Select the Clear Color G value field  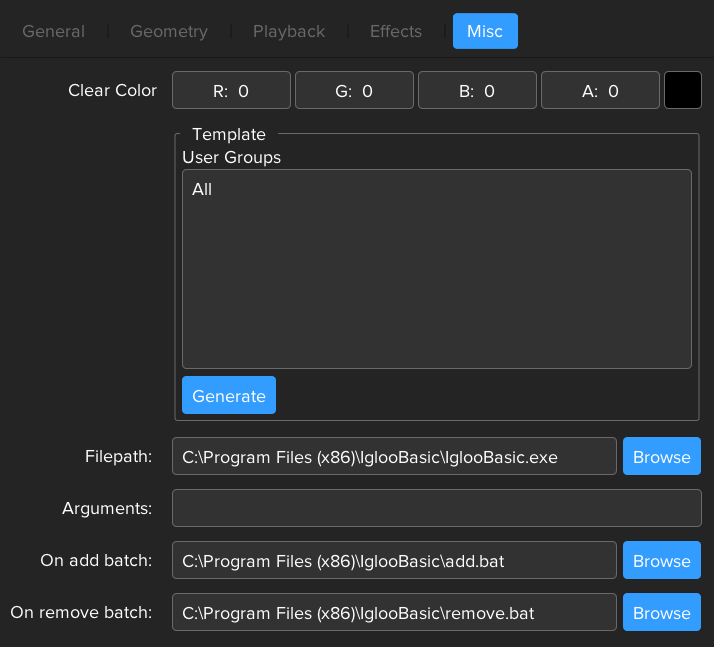(354, 90)
